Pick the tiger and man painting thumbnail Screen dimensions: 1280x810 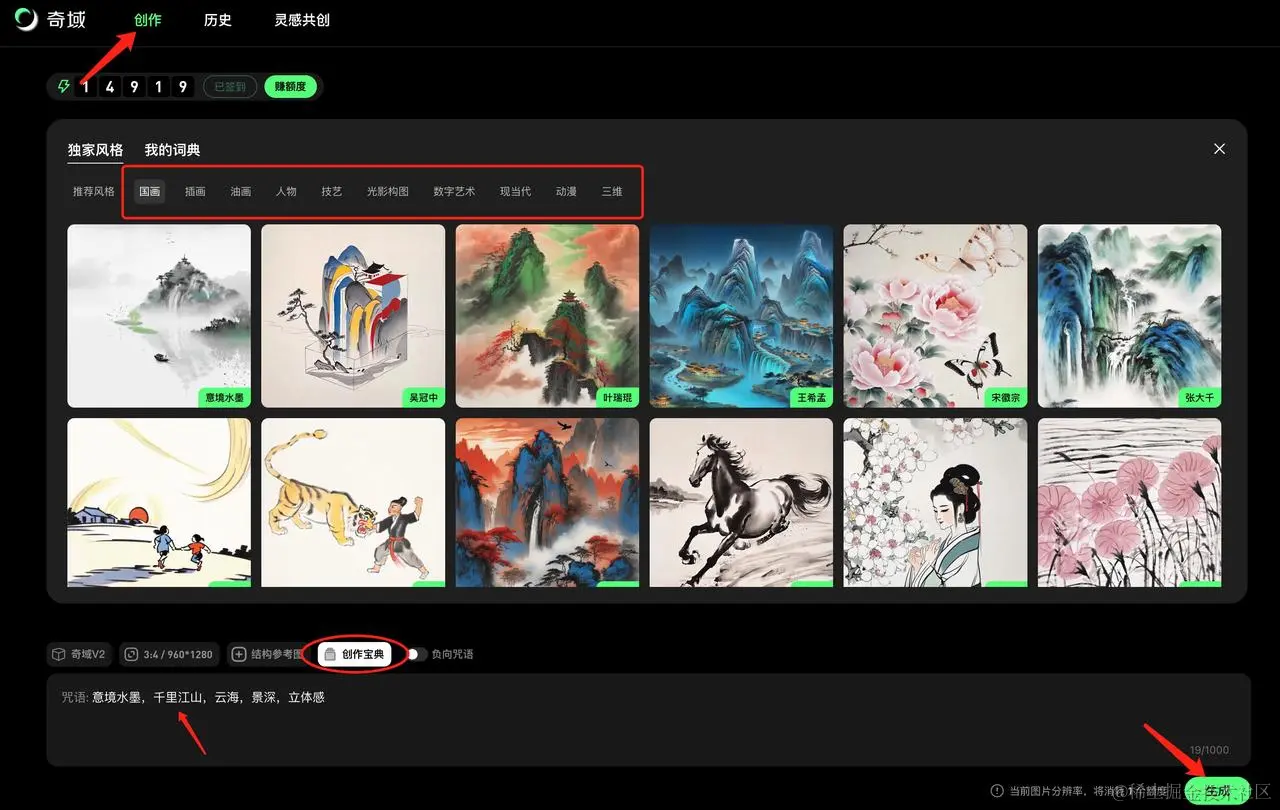coord(353,502)
